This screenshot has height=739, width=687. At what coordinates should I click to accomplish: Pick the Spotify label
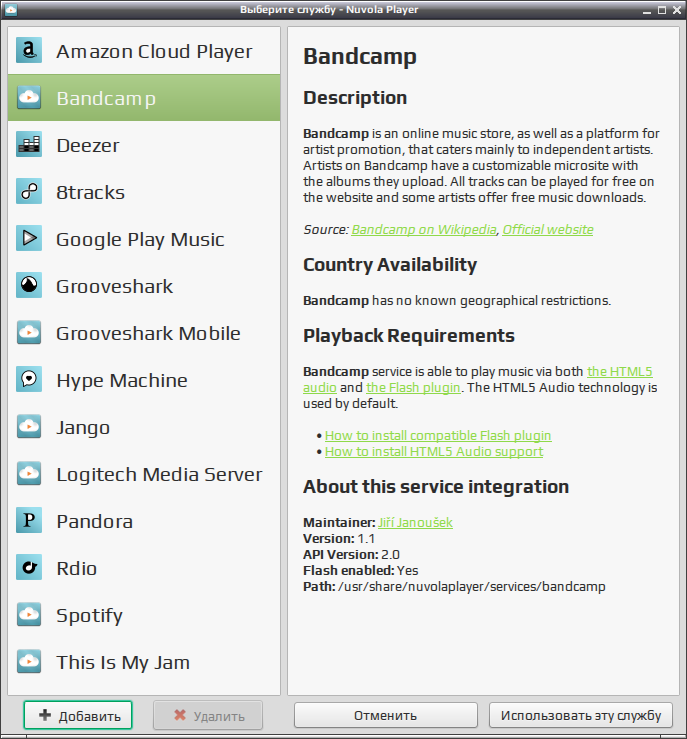[89, 616]
